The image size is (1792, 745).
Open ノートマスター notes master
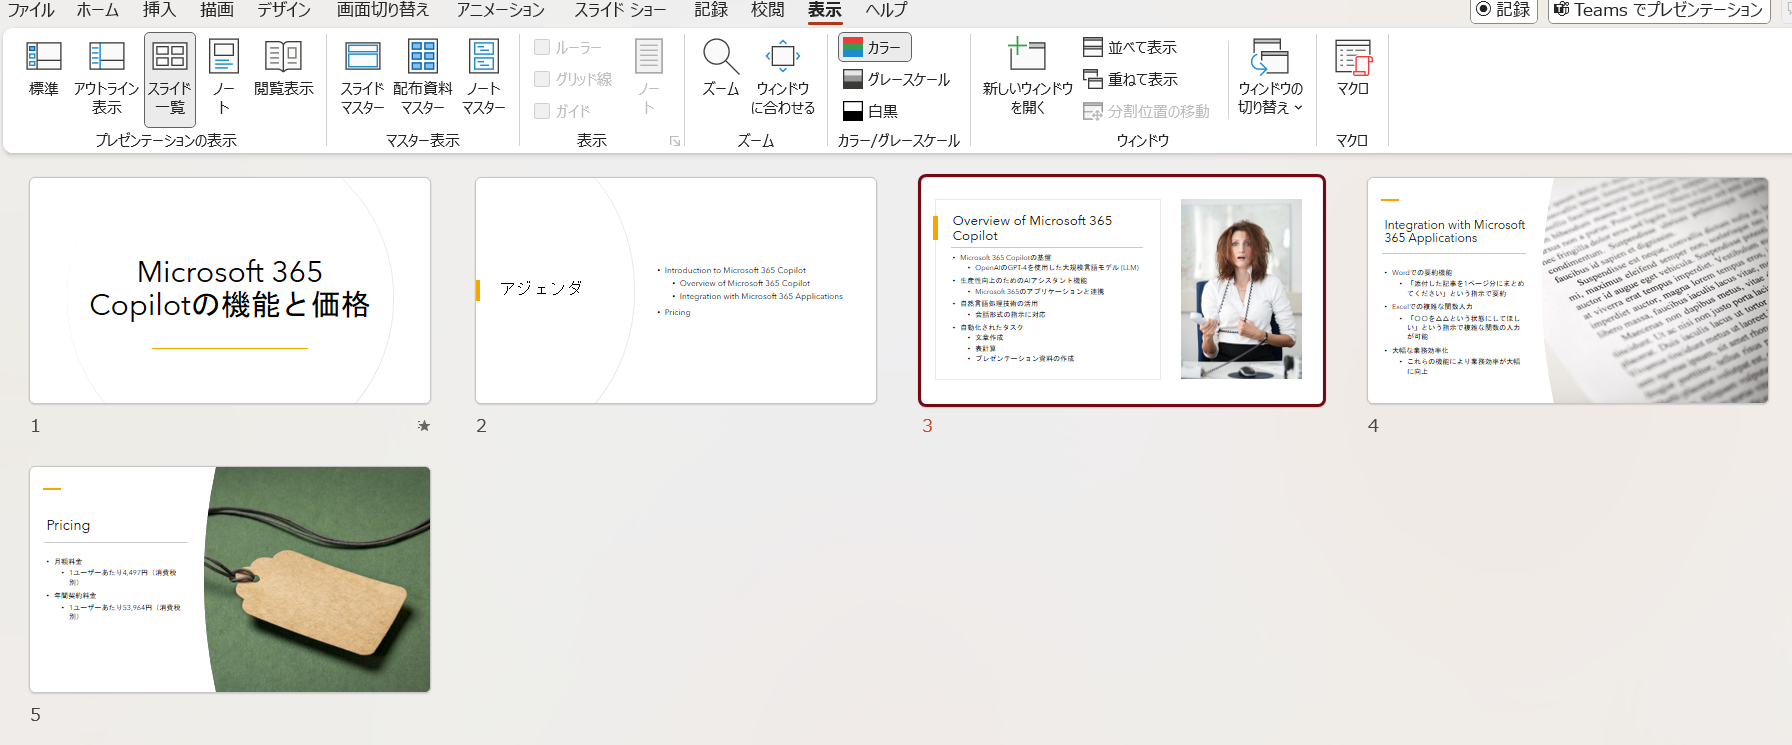(x=484, y=78)
